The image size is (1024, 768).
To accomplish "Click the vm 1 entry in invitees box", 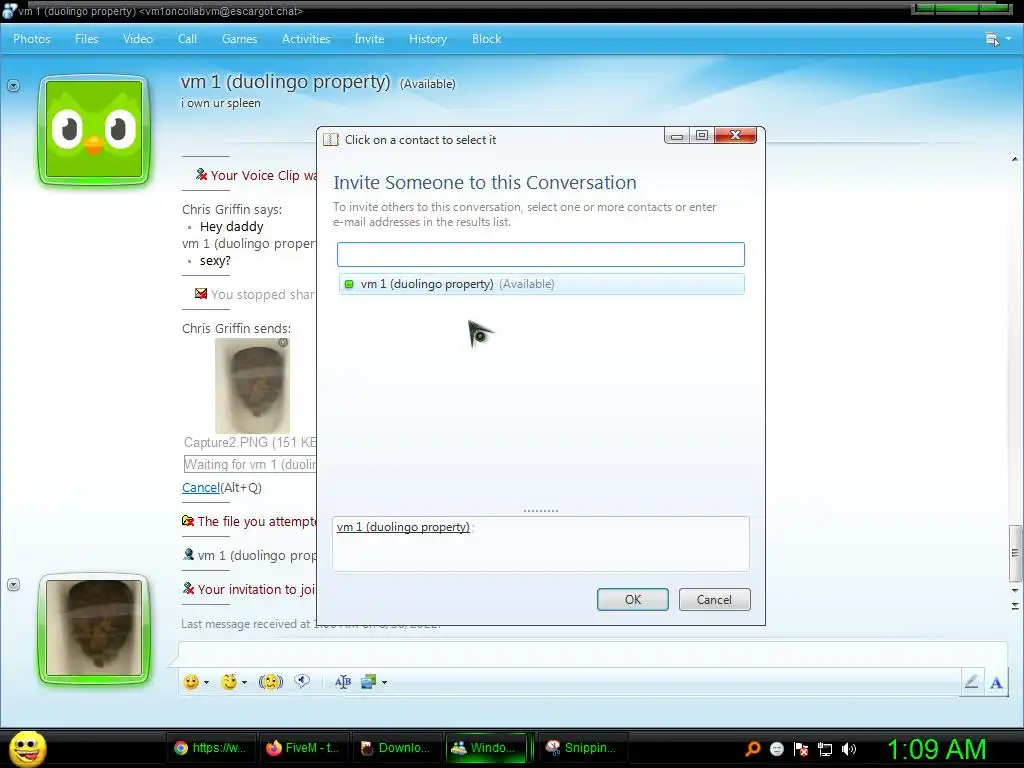I will click(403, 527).
